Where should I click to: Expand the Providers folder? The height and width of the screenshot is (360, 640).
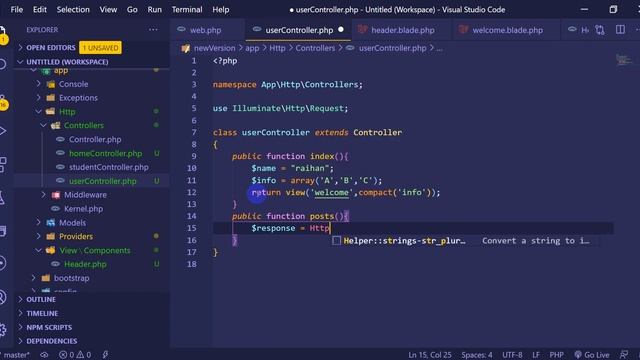coord(76,237)
